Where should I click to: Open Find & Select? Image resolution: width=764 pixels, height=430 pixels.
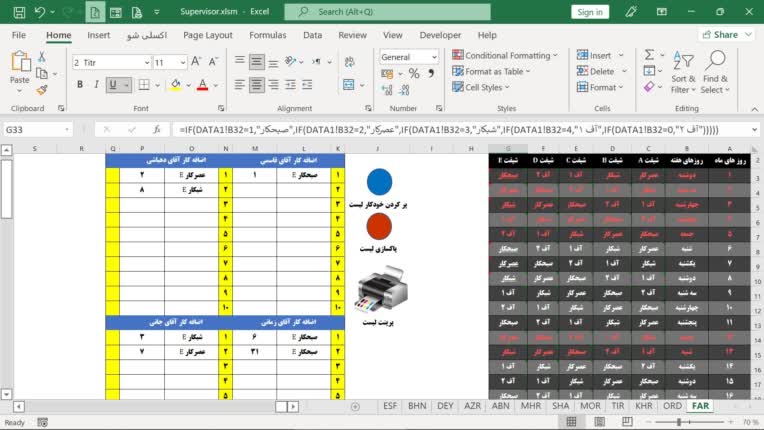pos(715,72)
